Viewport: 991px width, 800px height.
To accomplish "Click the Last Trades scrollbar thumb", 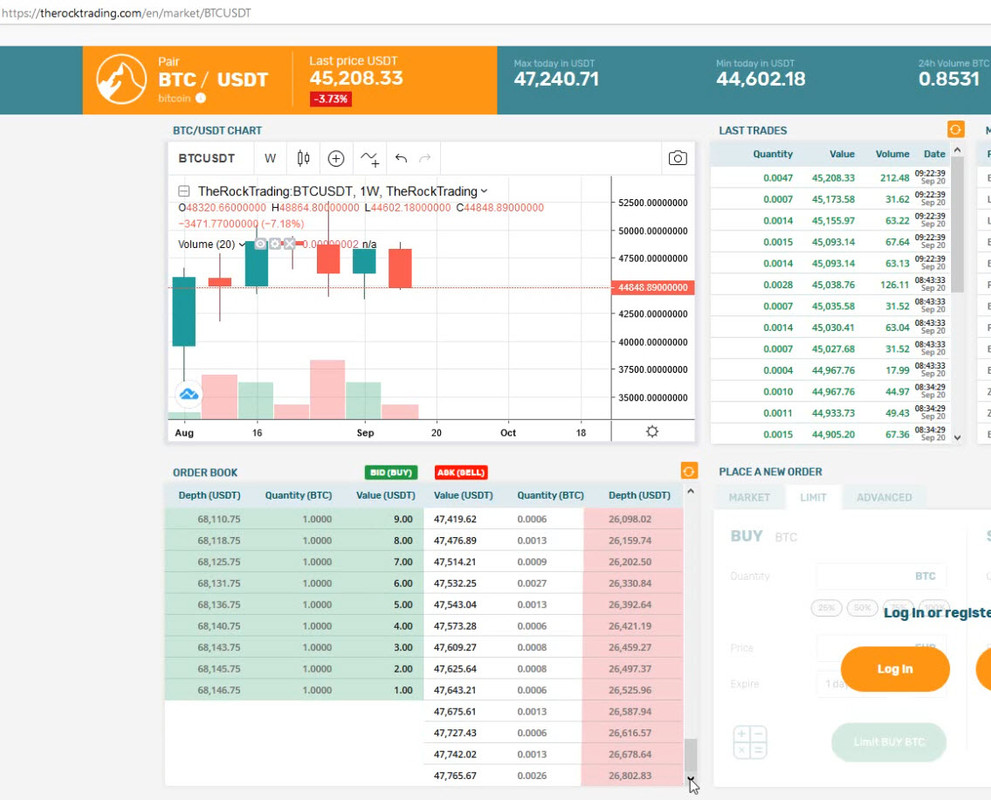I will pos(957,224).
